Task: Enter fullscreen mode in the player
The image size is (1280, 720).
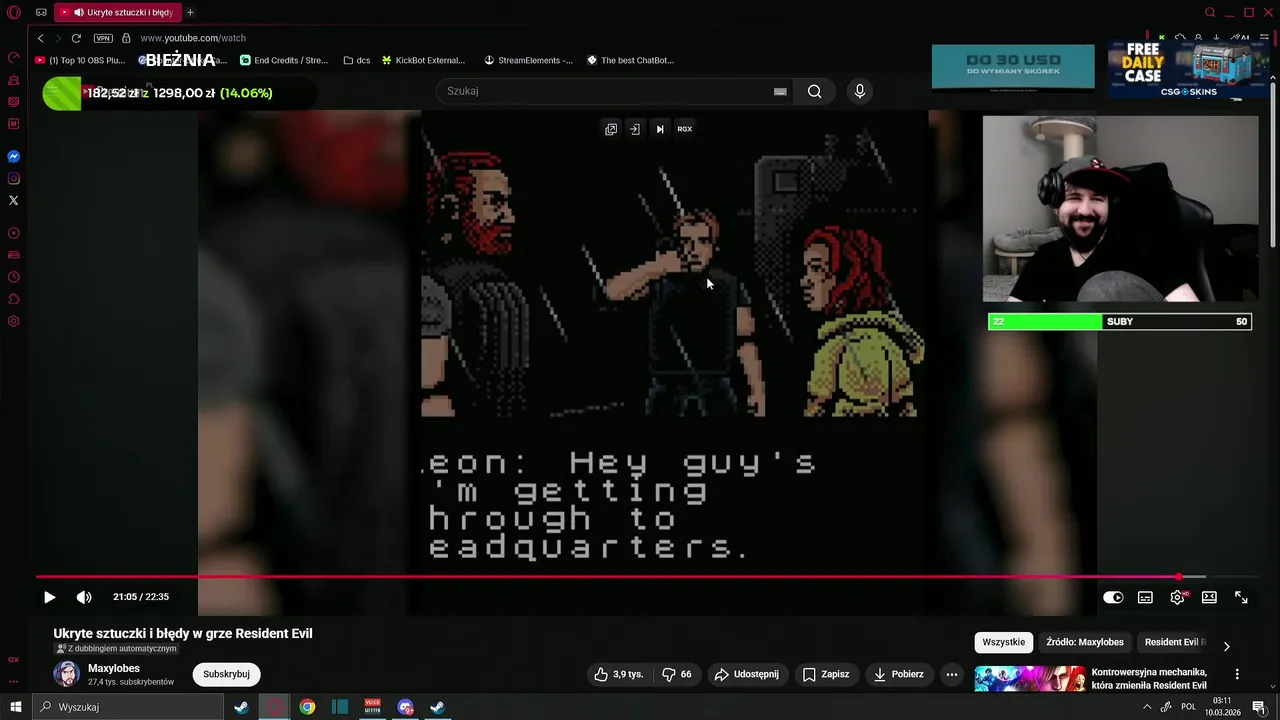Action: 1241,597
